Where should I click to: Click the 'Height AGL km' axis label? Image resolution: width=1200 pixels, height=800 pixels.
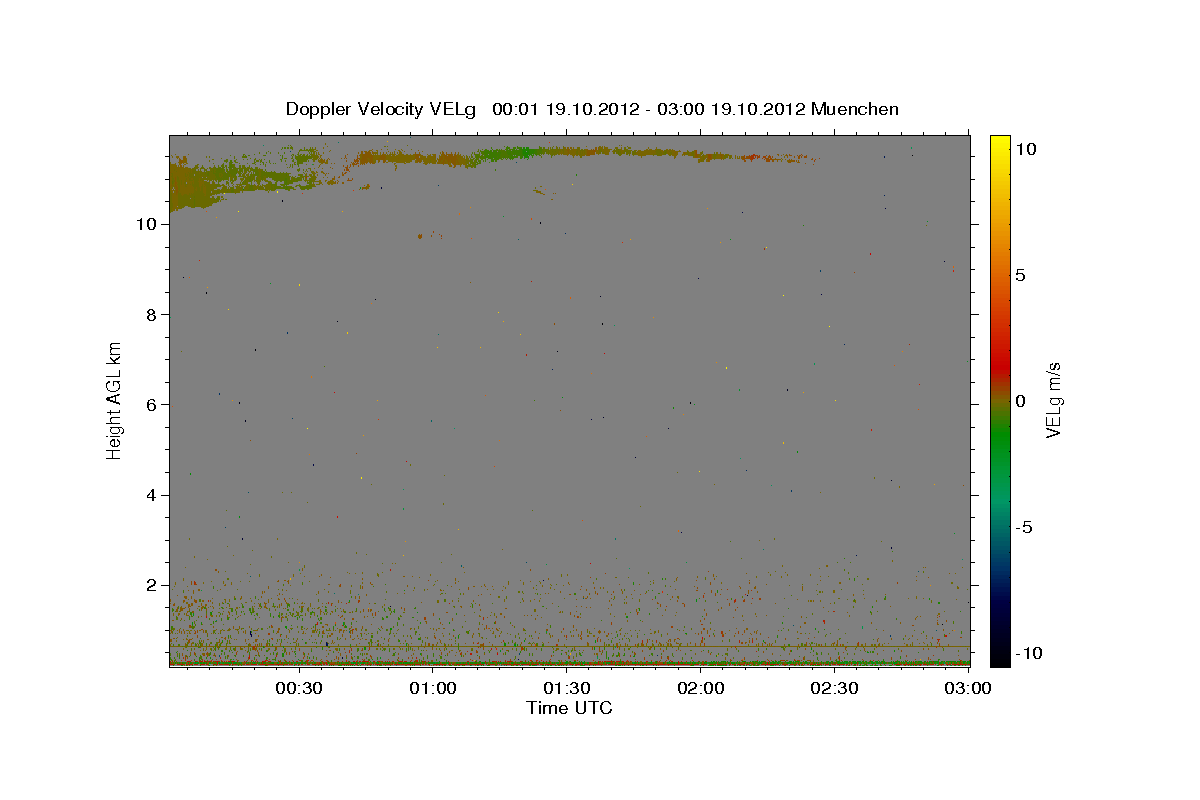coord(115,401)
